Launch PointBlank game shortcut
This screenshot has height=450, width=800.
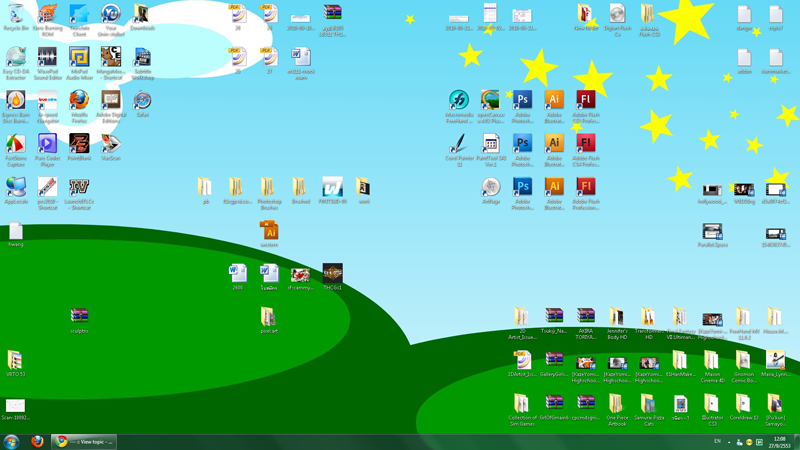[x=79, y=147]
